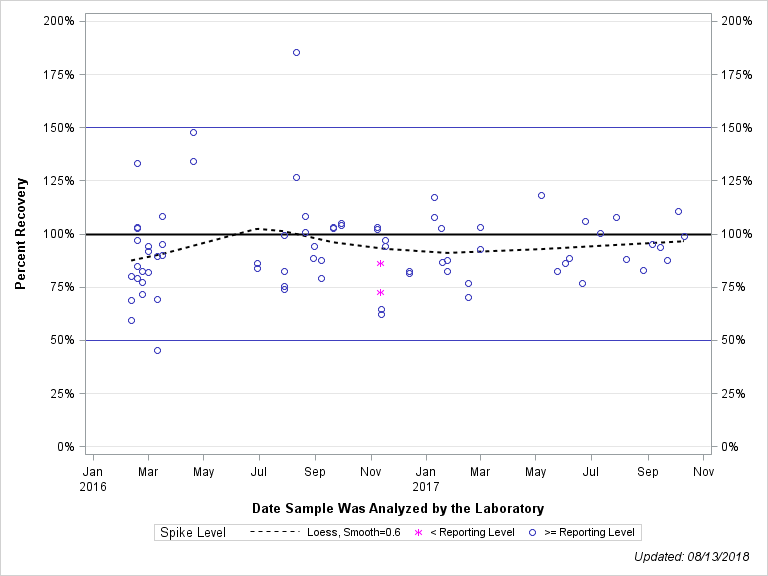This screenshot has width=768, height=576.
Task: Click the 'Updated: 08/13/2018' note
Action: pos(692,557)
